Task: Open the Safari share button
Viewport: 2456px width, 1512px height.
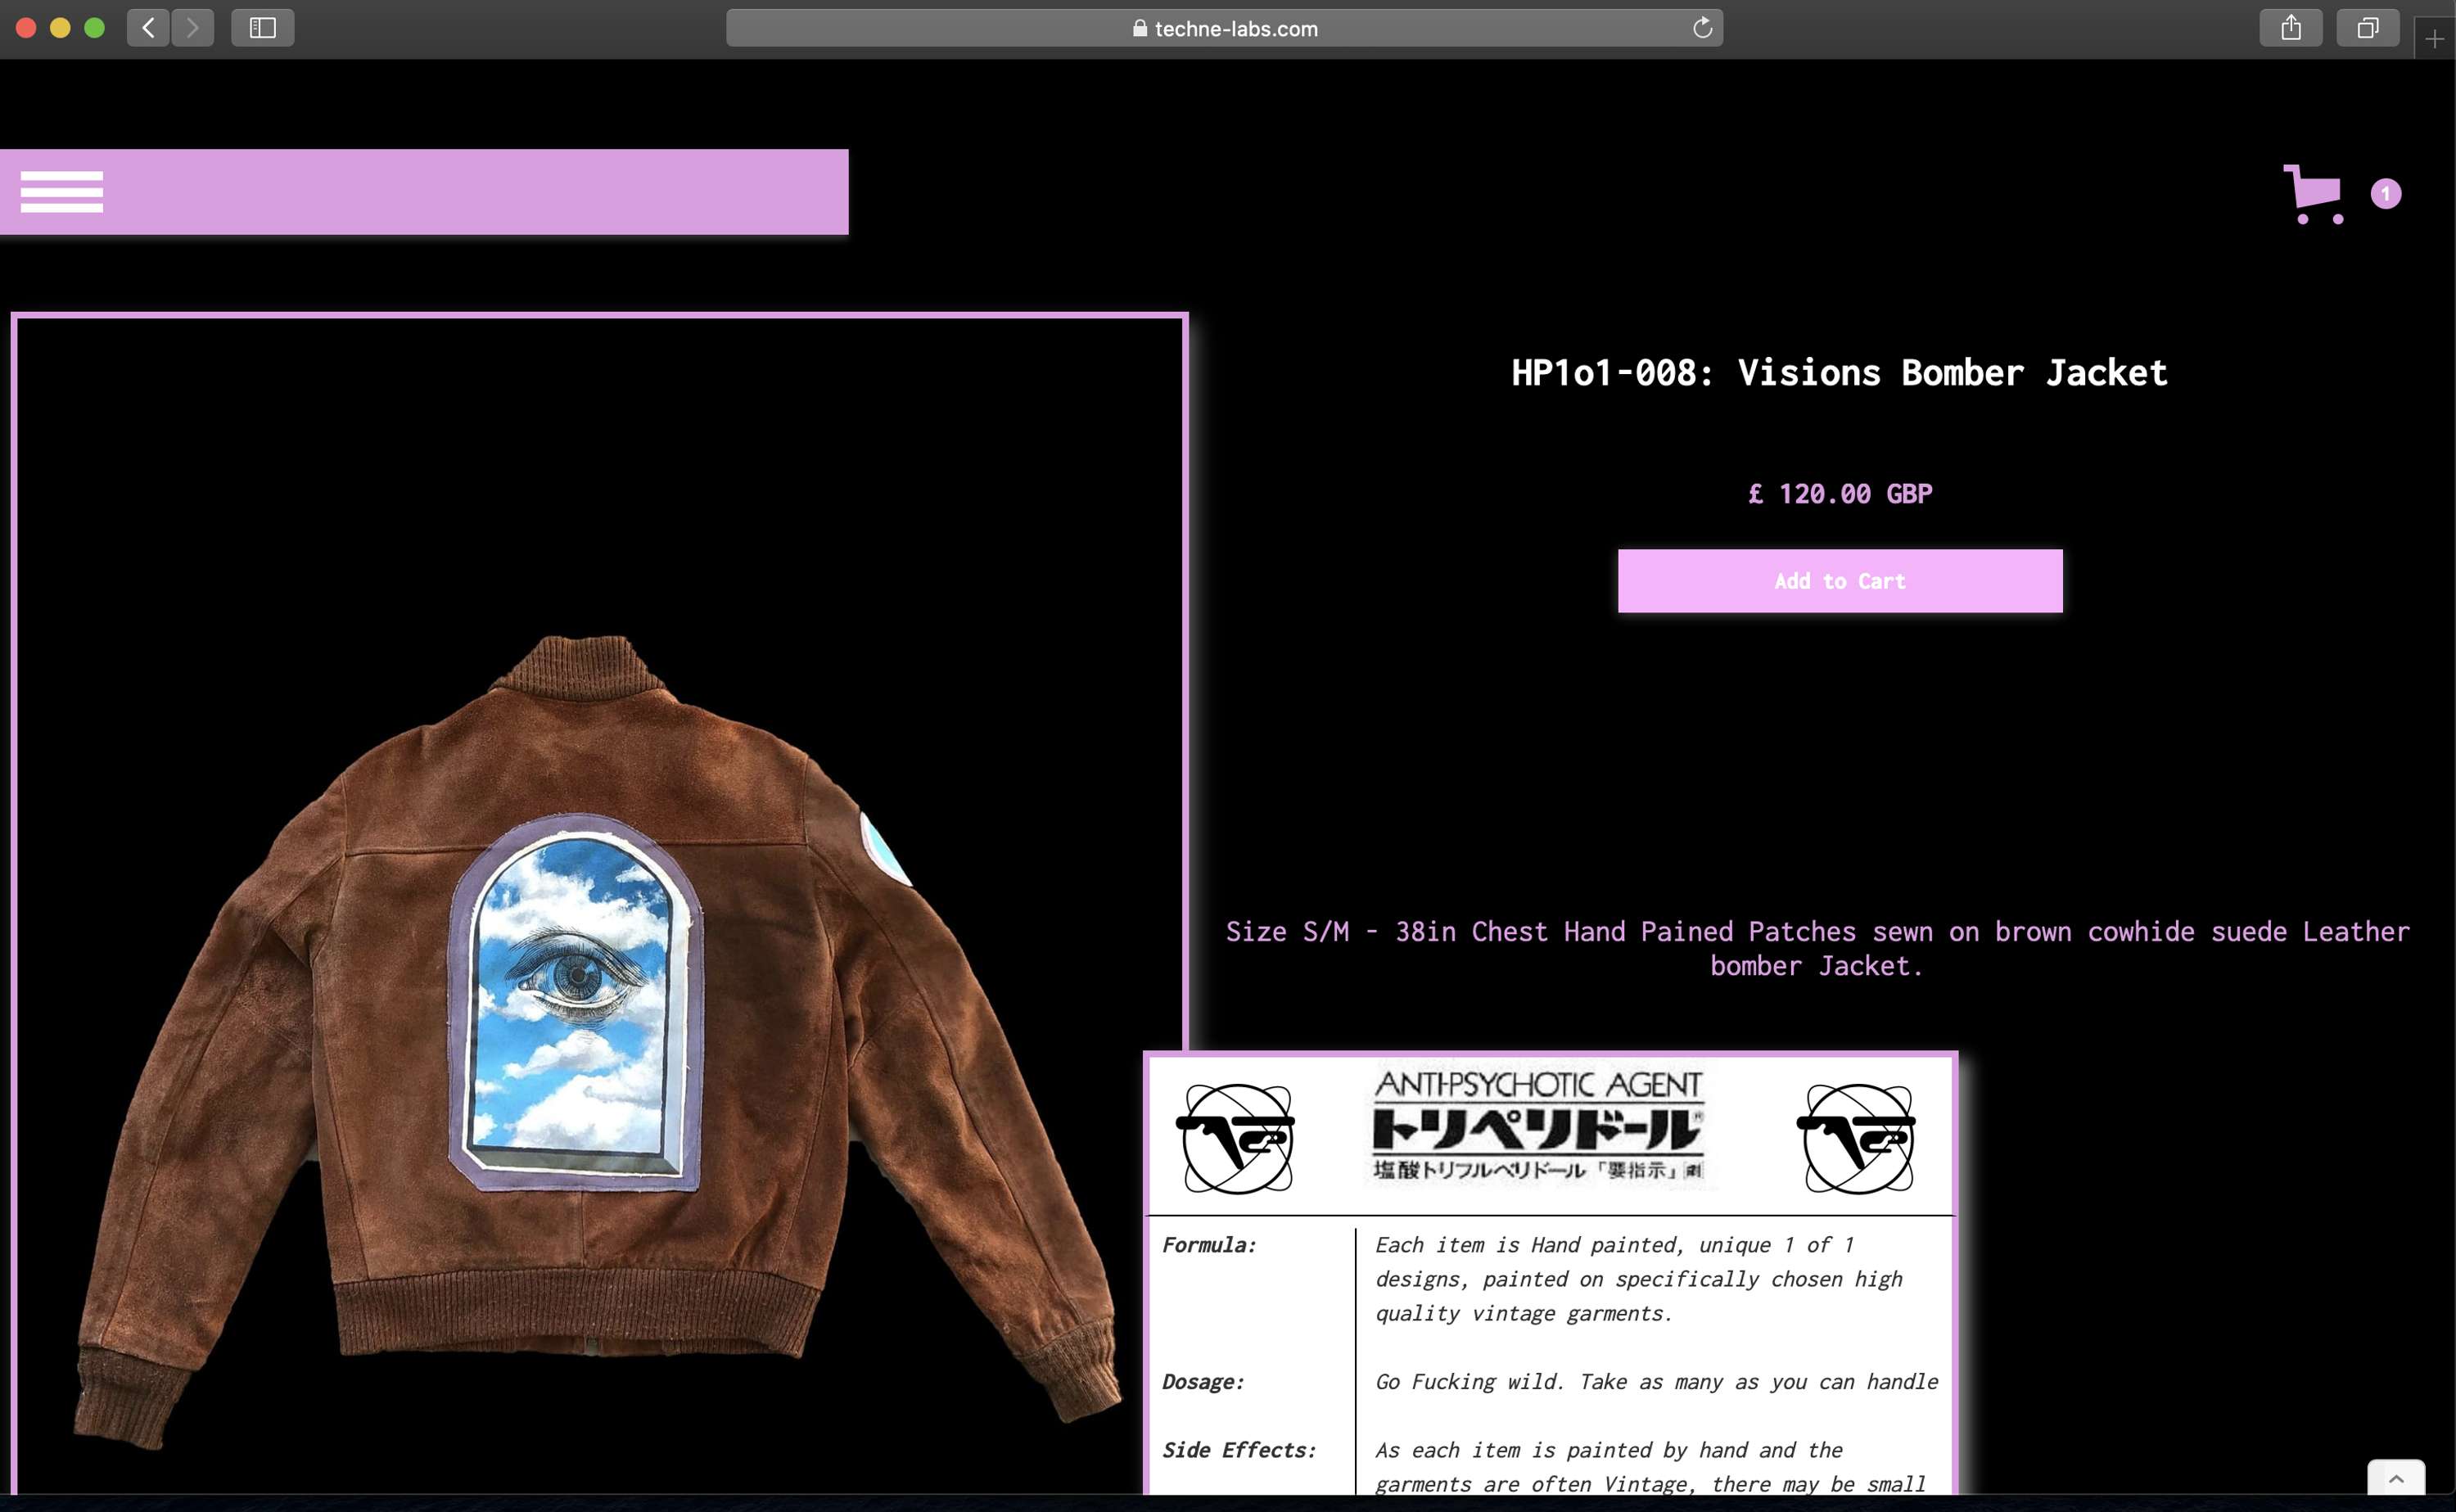Action: coord(2291,28)
